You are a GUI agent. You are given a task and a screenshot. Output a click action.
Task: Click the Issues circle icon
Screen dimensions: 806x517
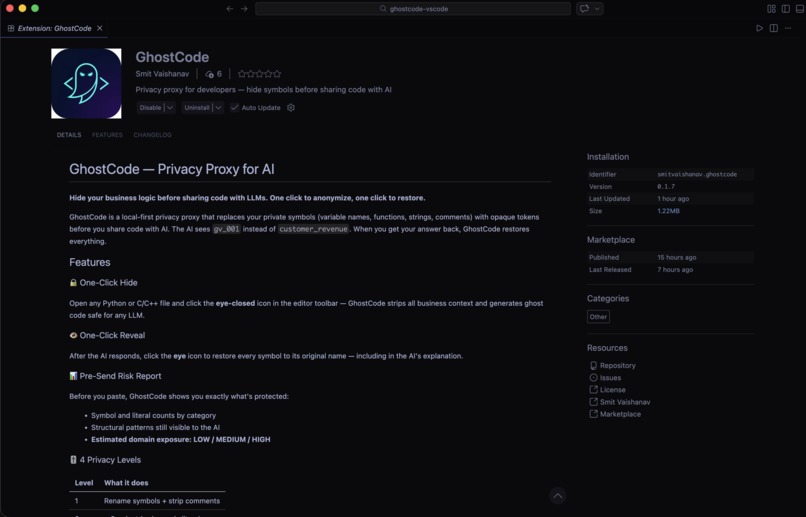[x=593, y=378]
